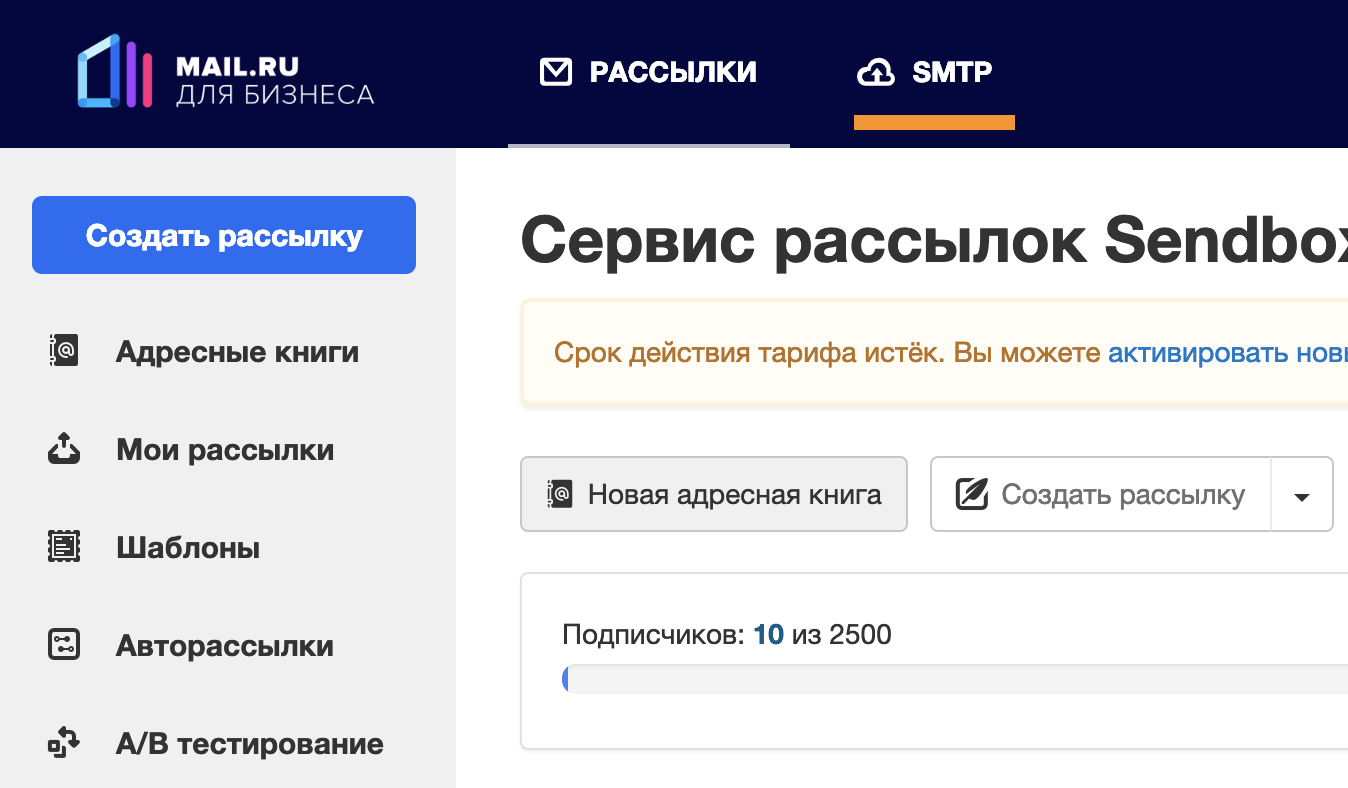1348x788 pixels.
Task: Open Шаблоны section
Action: coord(188,548)
